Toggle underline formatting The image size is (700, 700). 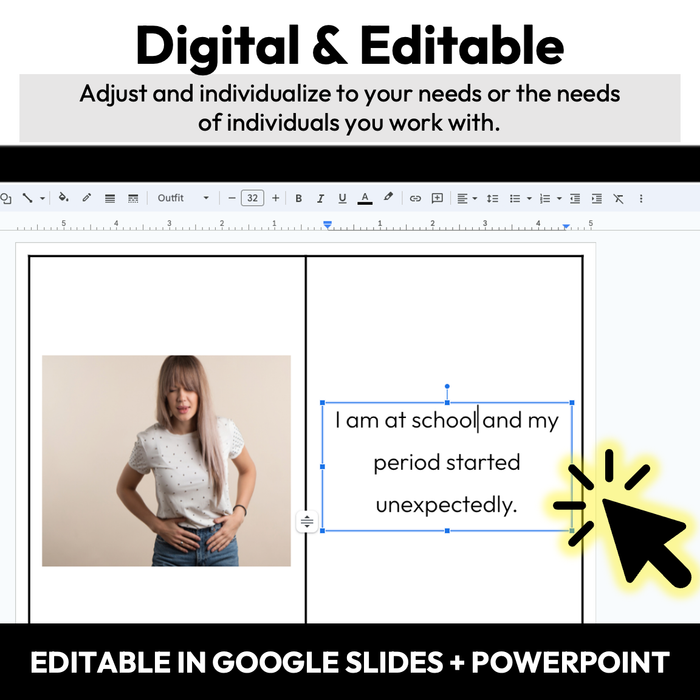(343, 198)
